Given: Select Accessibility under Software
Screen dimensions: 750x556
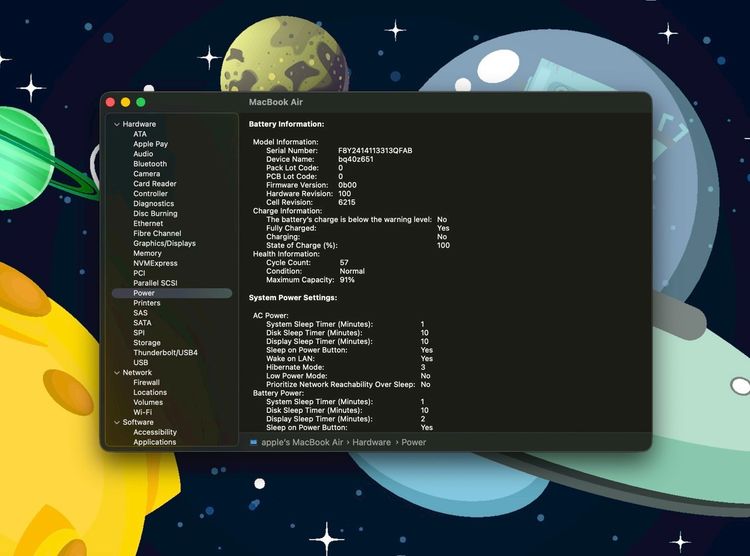Looking at the screenshot, I should pyautogui.click(x=154, y=432).
